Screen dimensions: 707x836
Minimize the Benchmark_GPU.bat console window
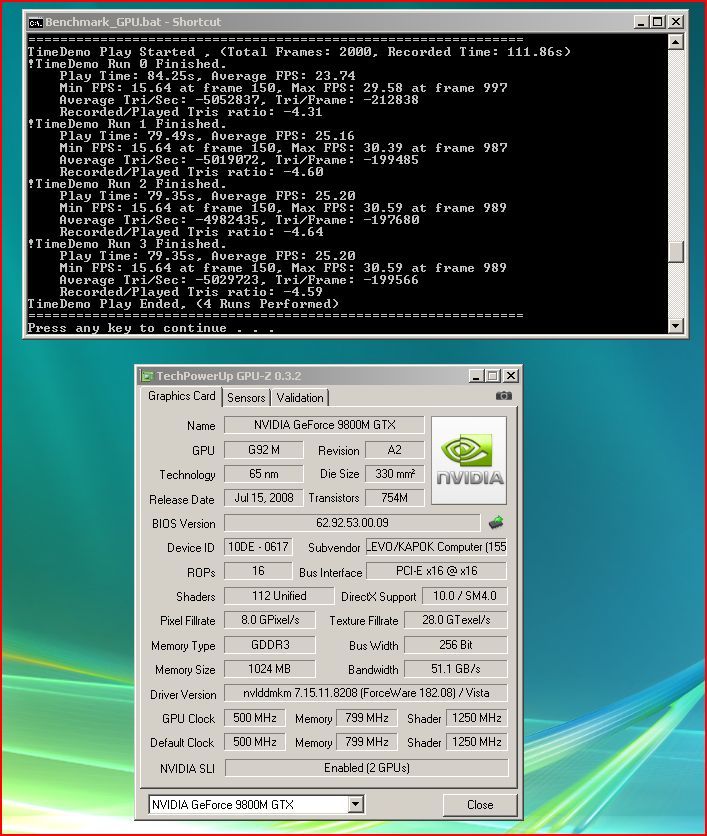pyautogui.click(x=641, y=22)
